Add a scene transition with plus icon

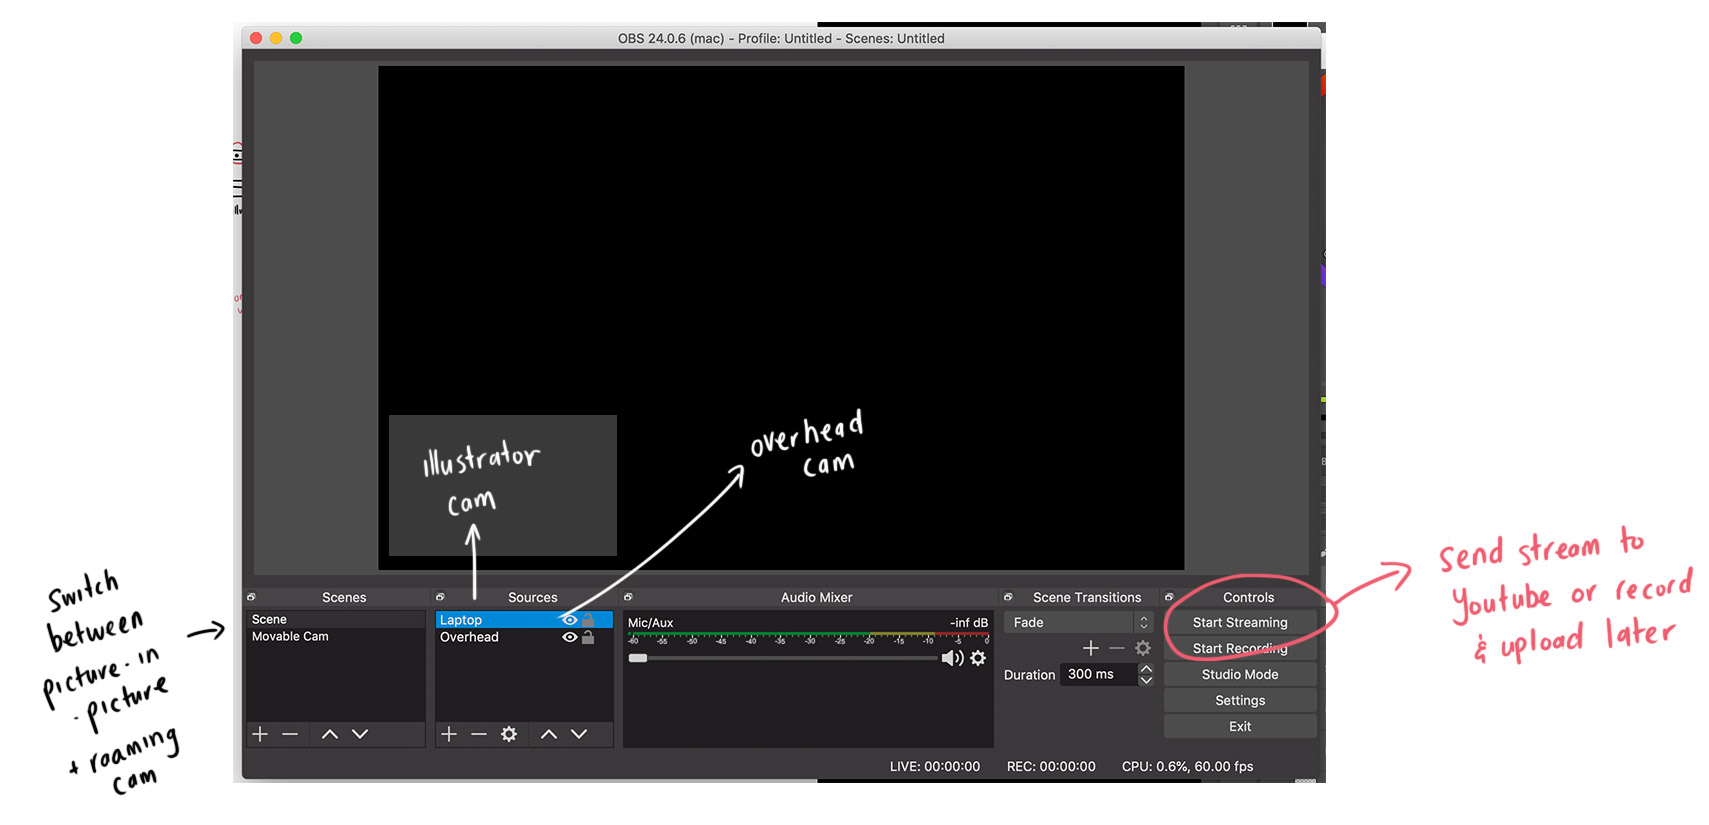[1091, 648]
